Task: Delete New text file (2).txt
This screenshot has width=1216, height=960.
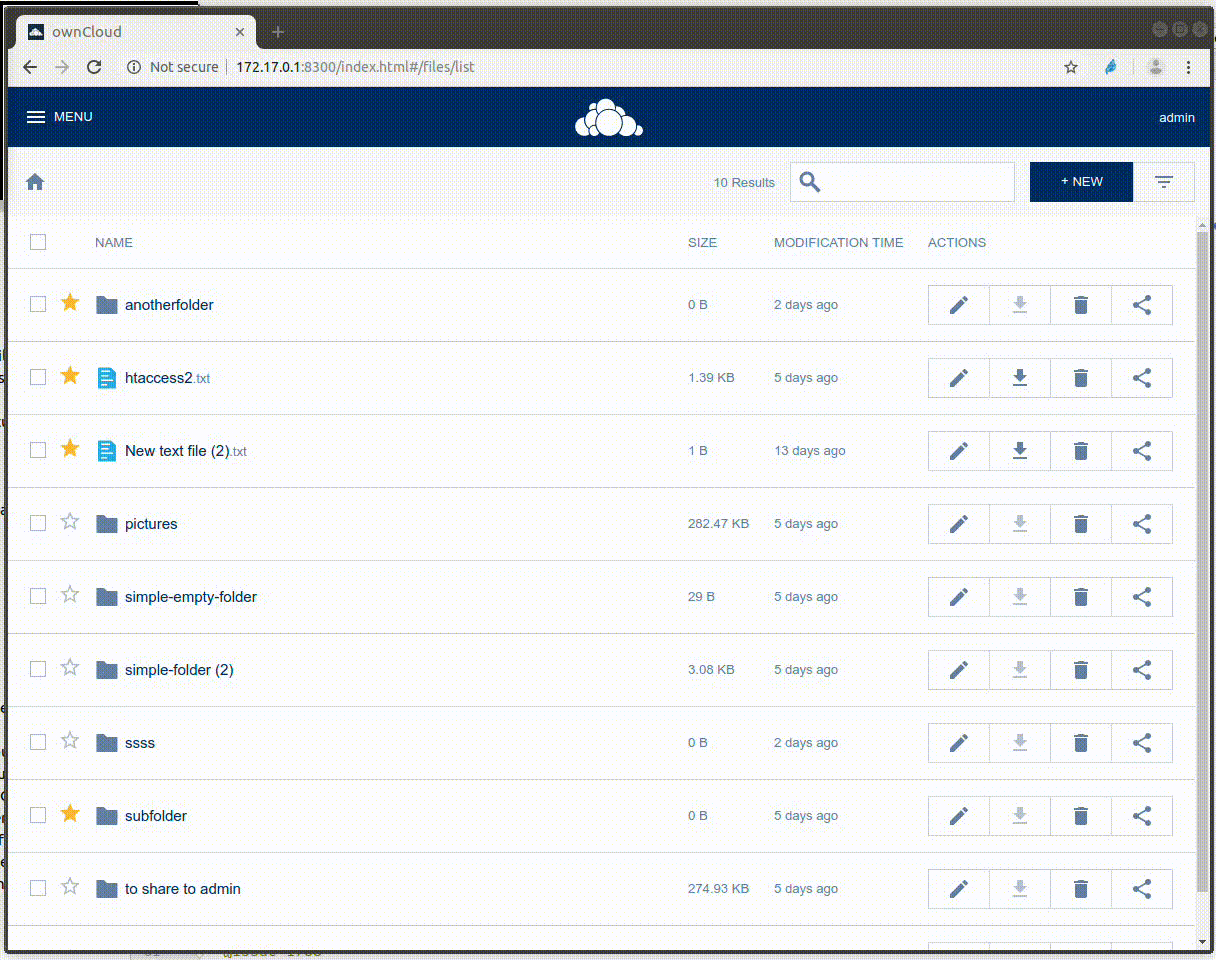Action: 1081,451
